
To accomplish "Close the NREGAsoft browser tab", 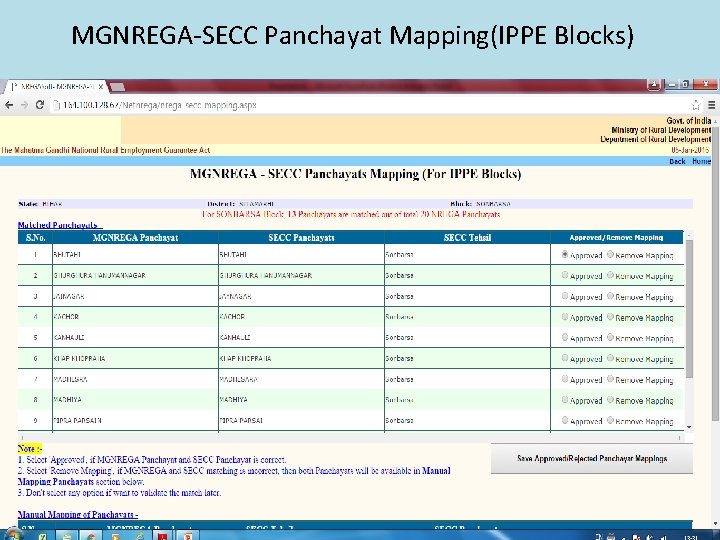I will point(101,86).
